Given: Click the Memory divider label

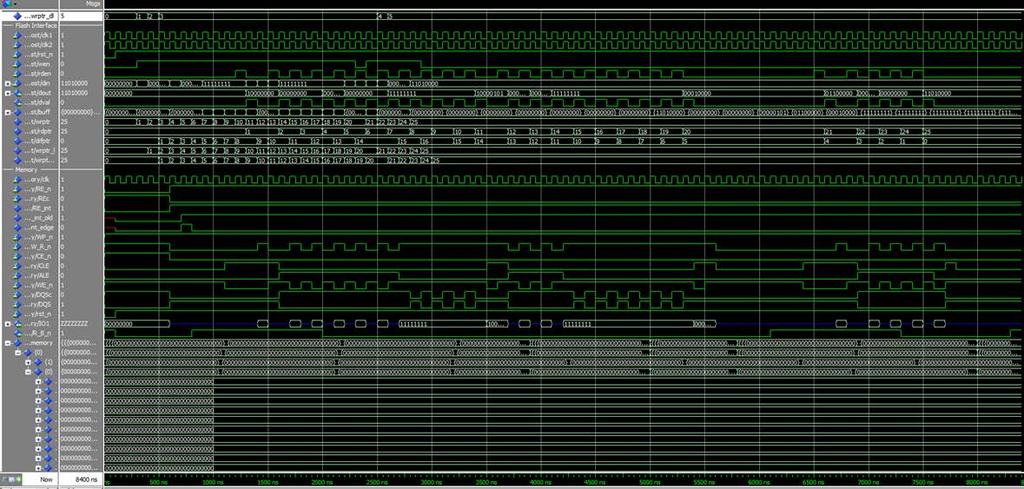Looking at the screenshot, I should pyautogui.click(x=27, y=170).
